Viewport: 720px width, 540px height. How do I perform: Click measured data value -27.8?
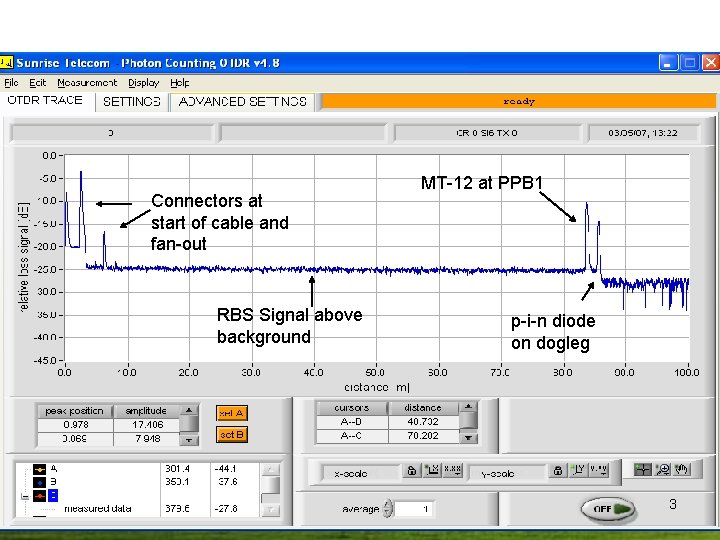coord(225,509)
